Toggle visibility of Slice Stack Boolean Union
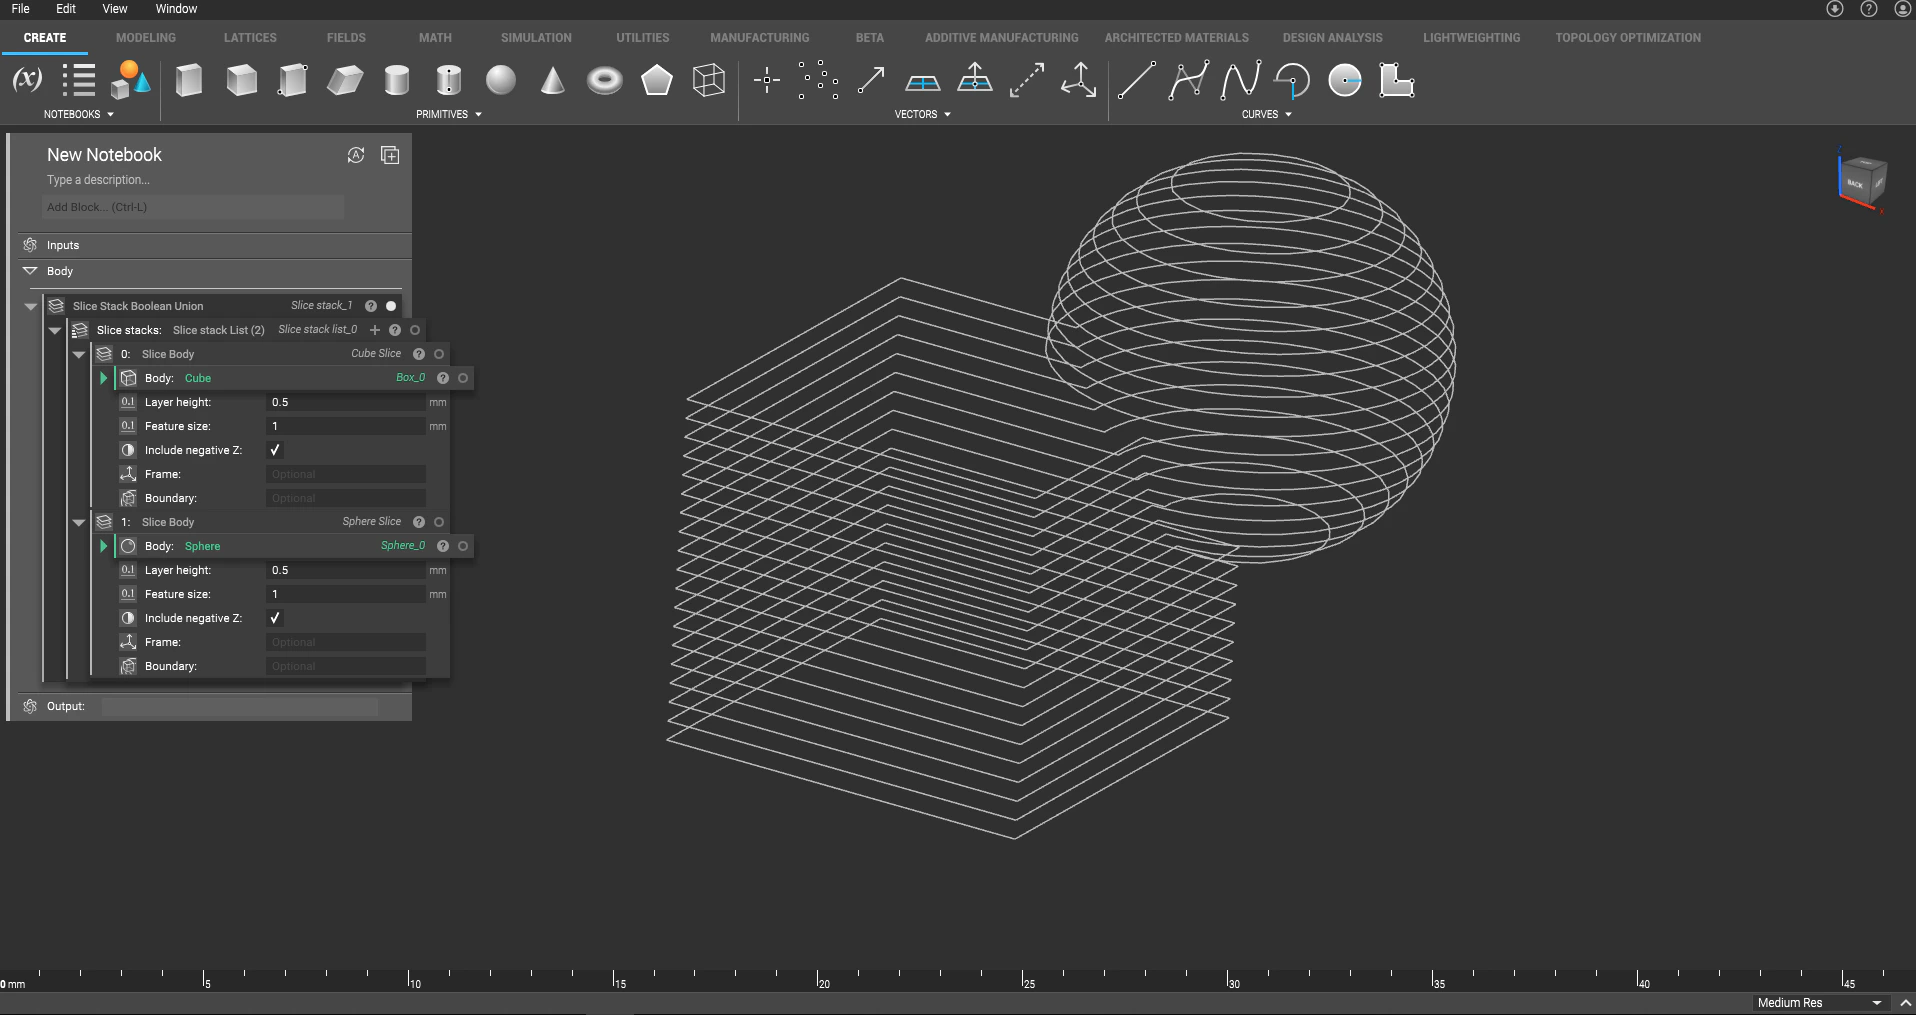 click(389, 306)
